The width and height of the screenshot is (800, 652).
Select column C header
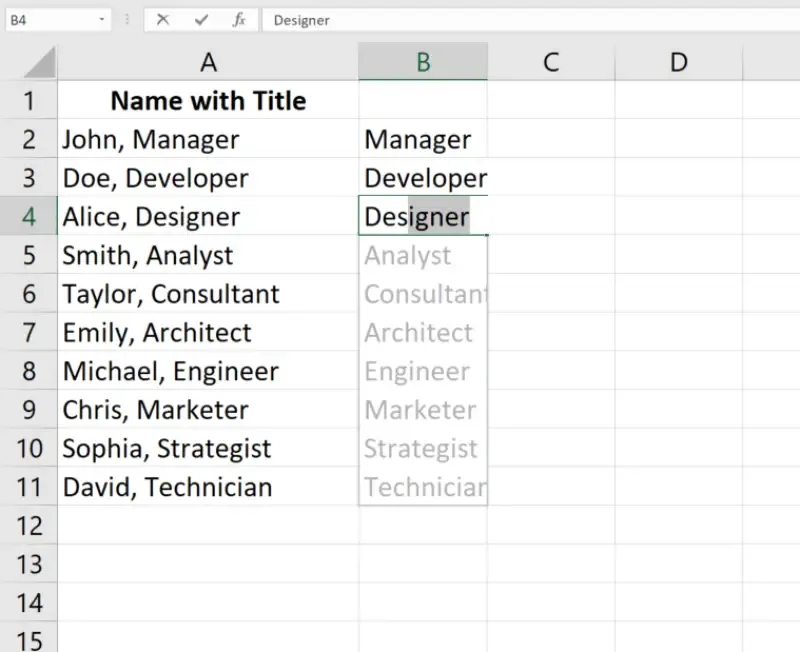551,62
